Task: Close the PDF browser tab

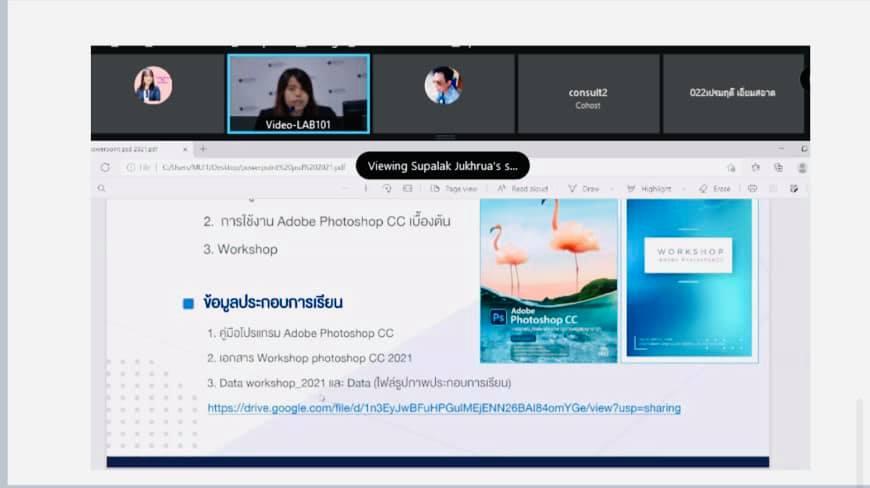Action: point(185,149)
